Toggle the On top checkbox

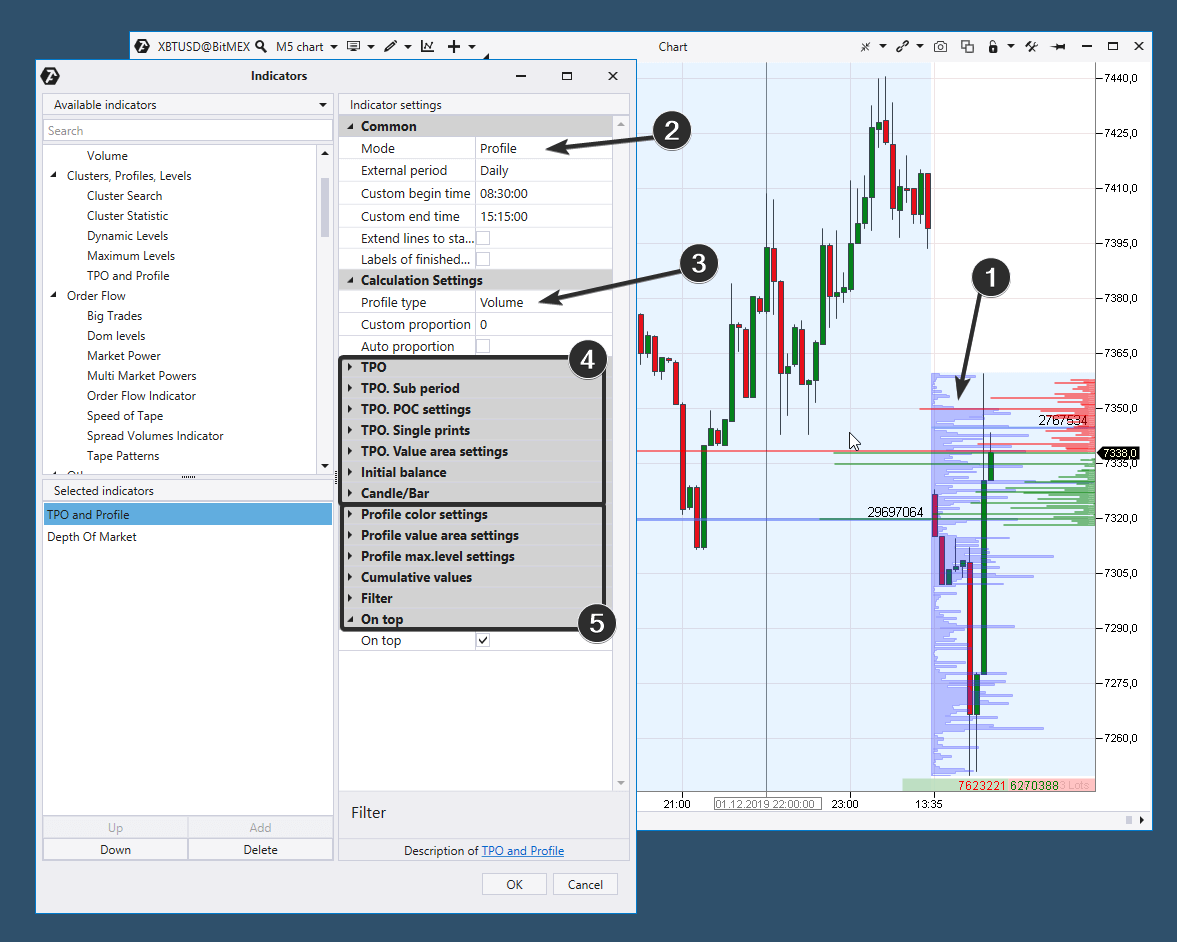point(482,640)
